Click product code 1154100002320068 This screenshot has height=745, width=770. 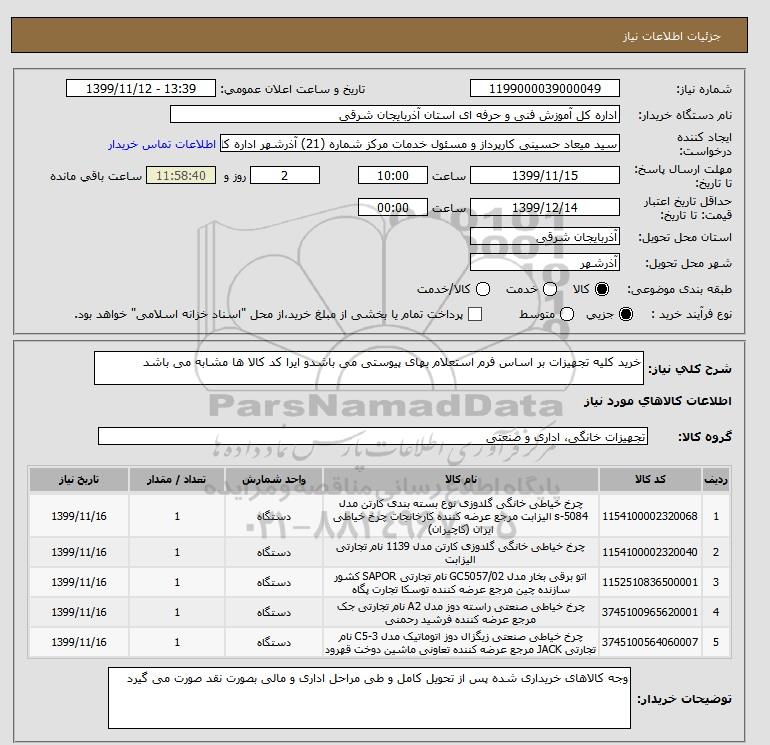click(x=650, y=516)
